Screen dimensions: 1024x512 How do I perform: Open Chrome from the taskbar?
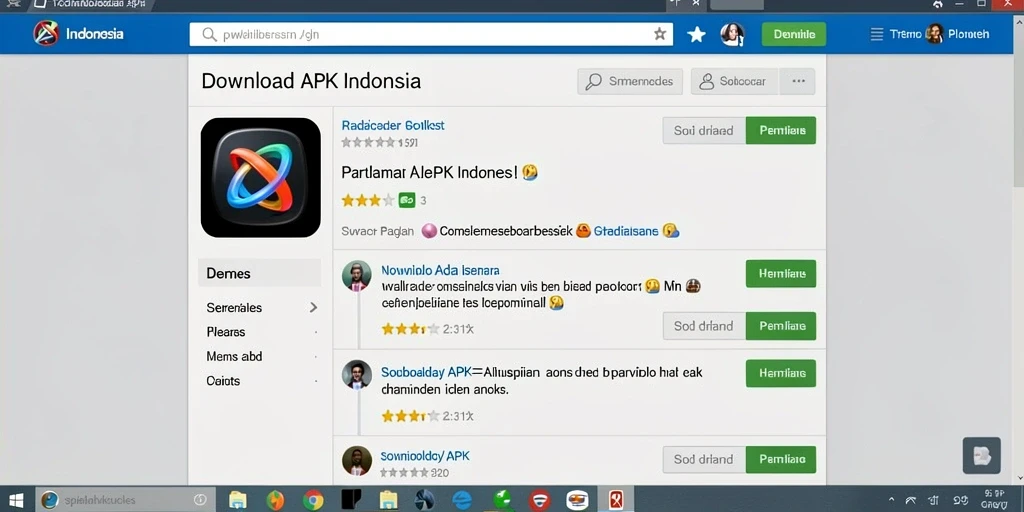(313, 500)
